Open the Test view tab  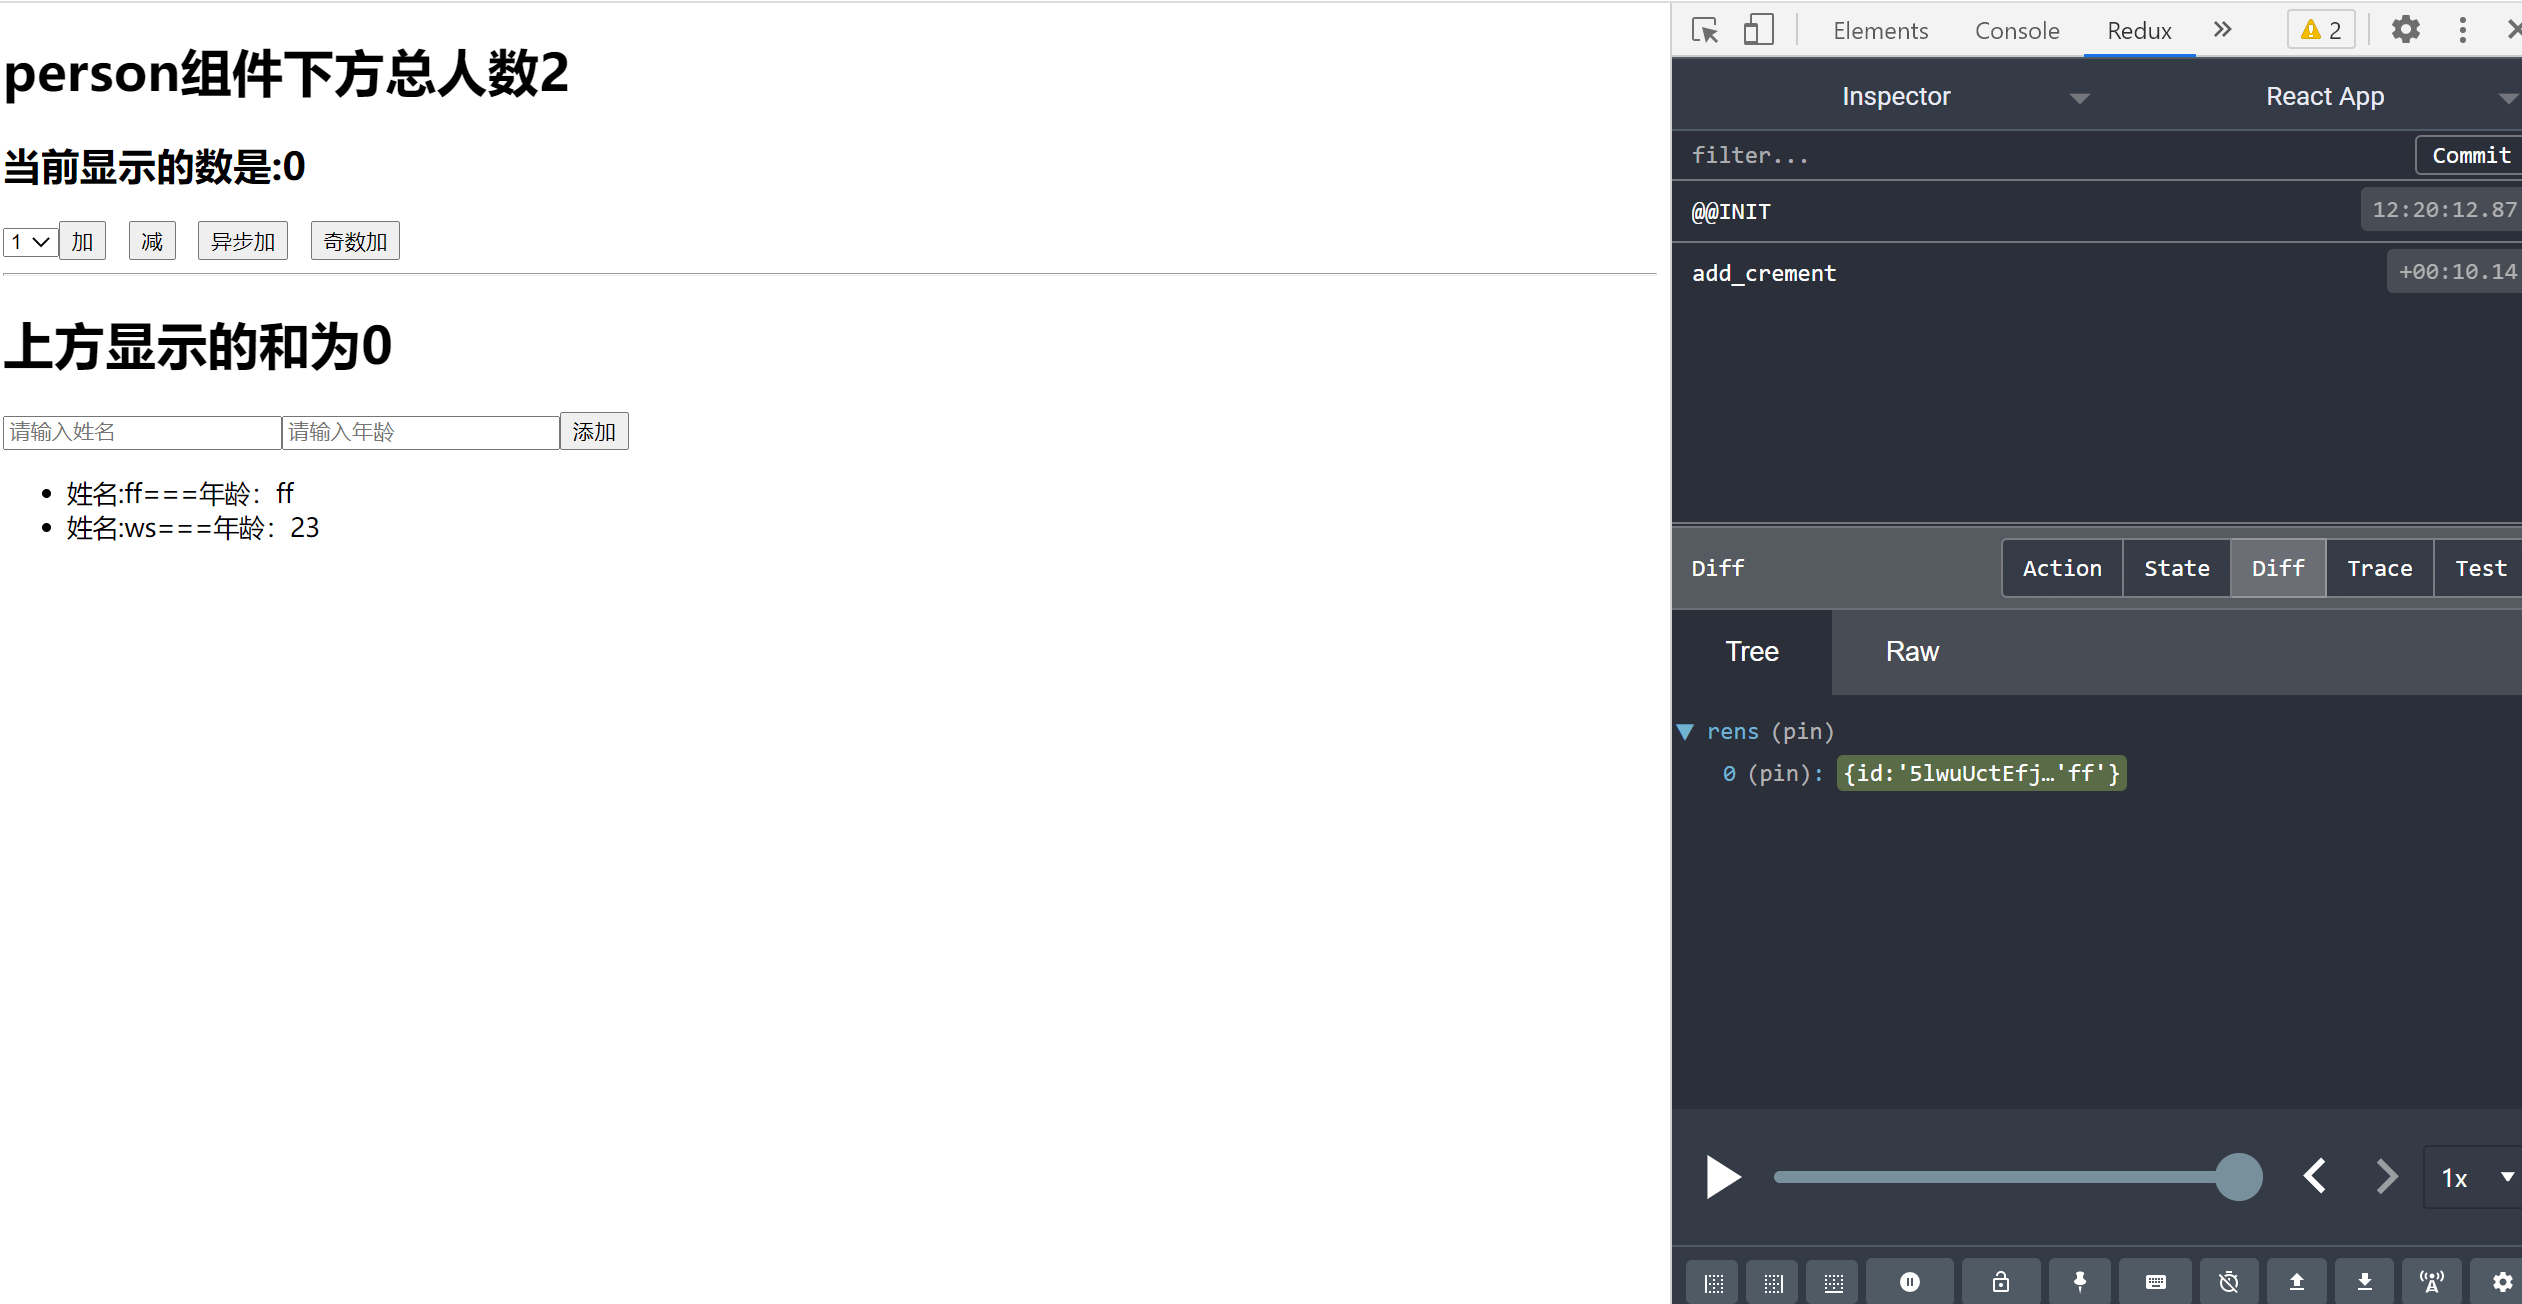click(2480, 568)
